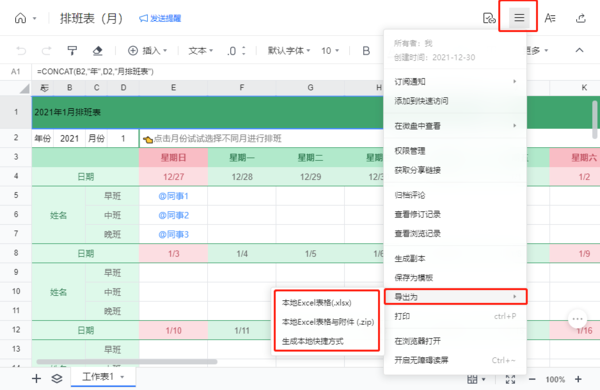Click the home icon
Viewport: 600px width, 390px height.
[20, 18]
